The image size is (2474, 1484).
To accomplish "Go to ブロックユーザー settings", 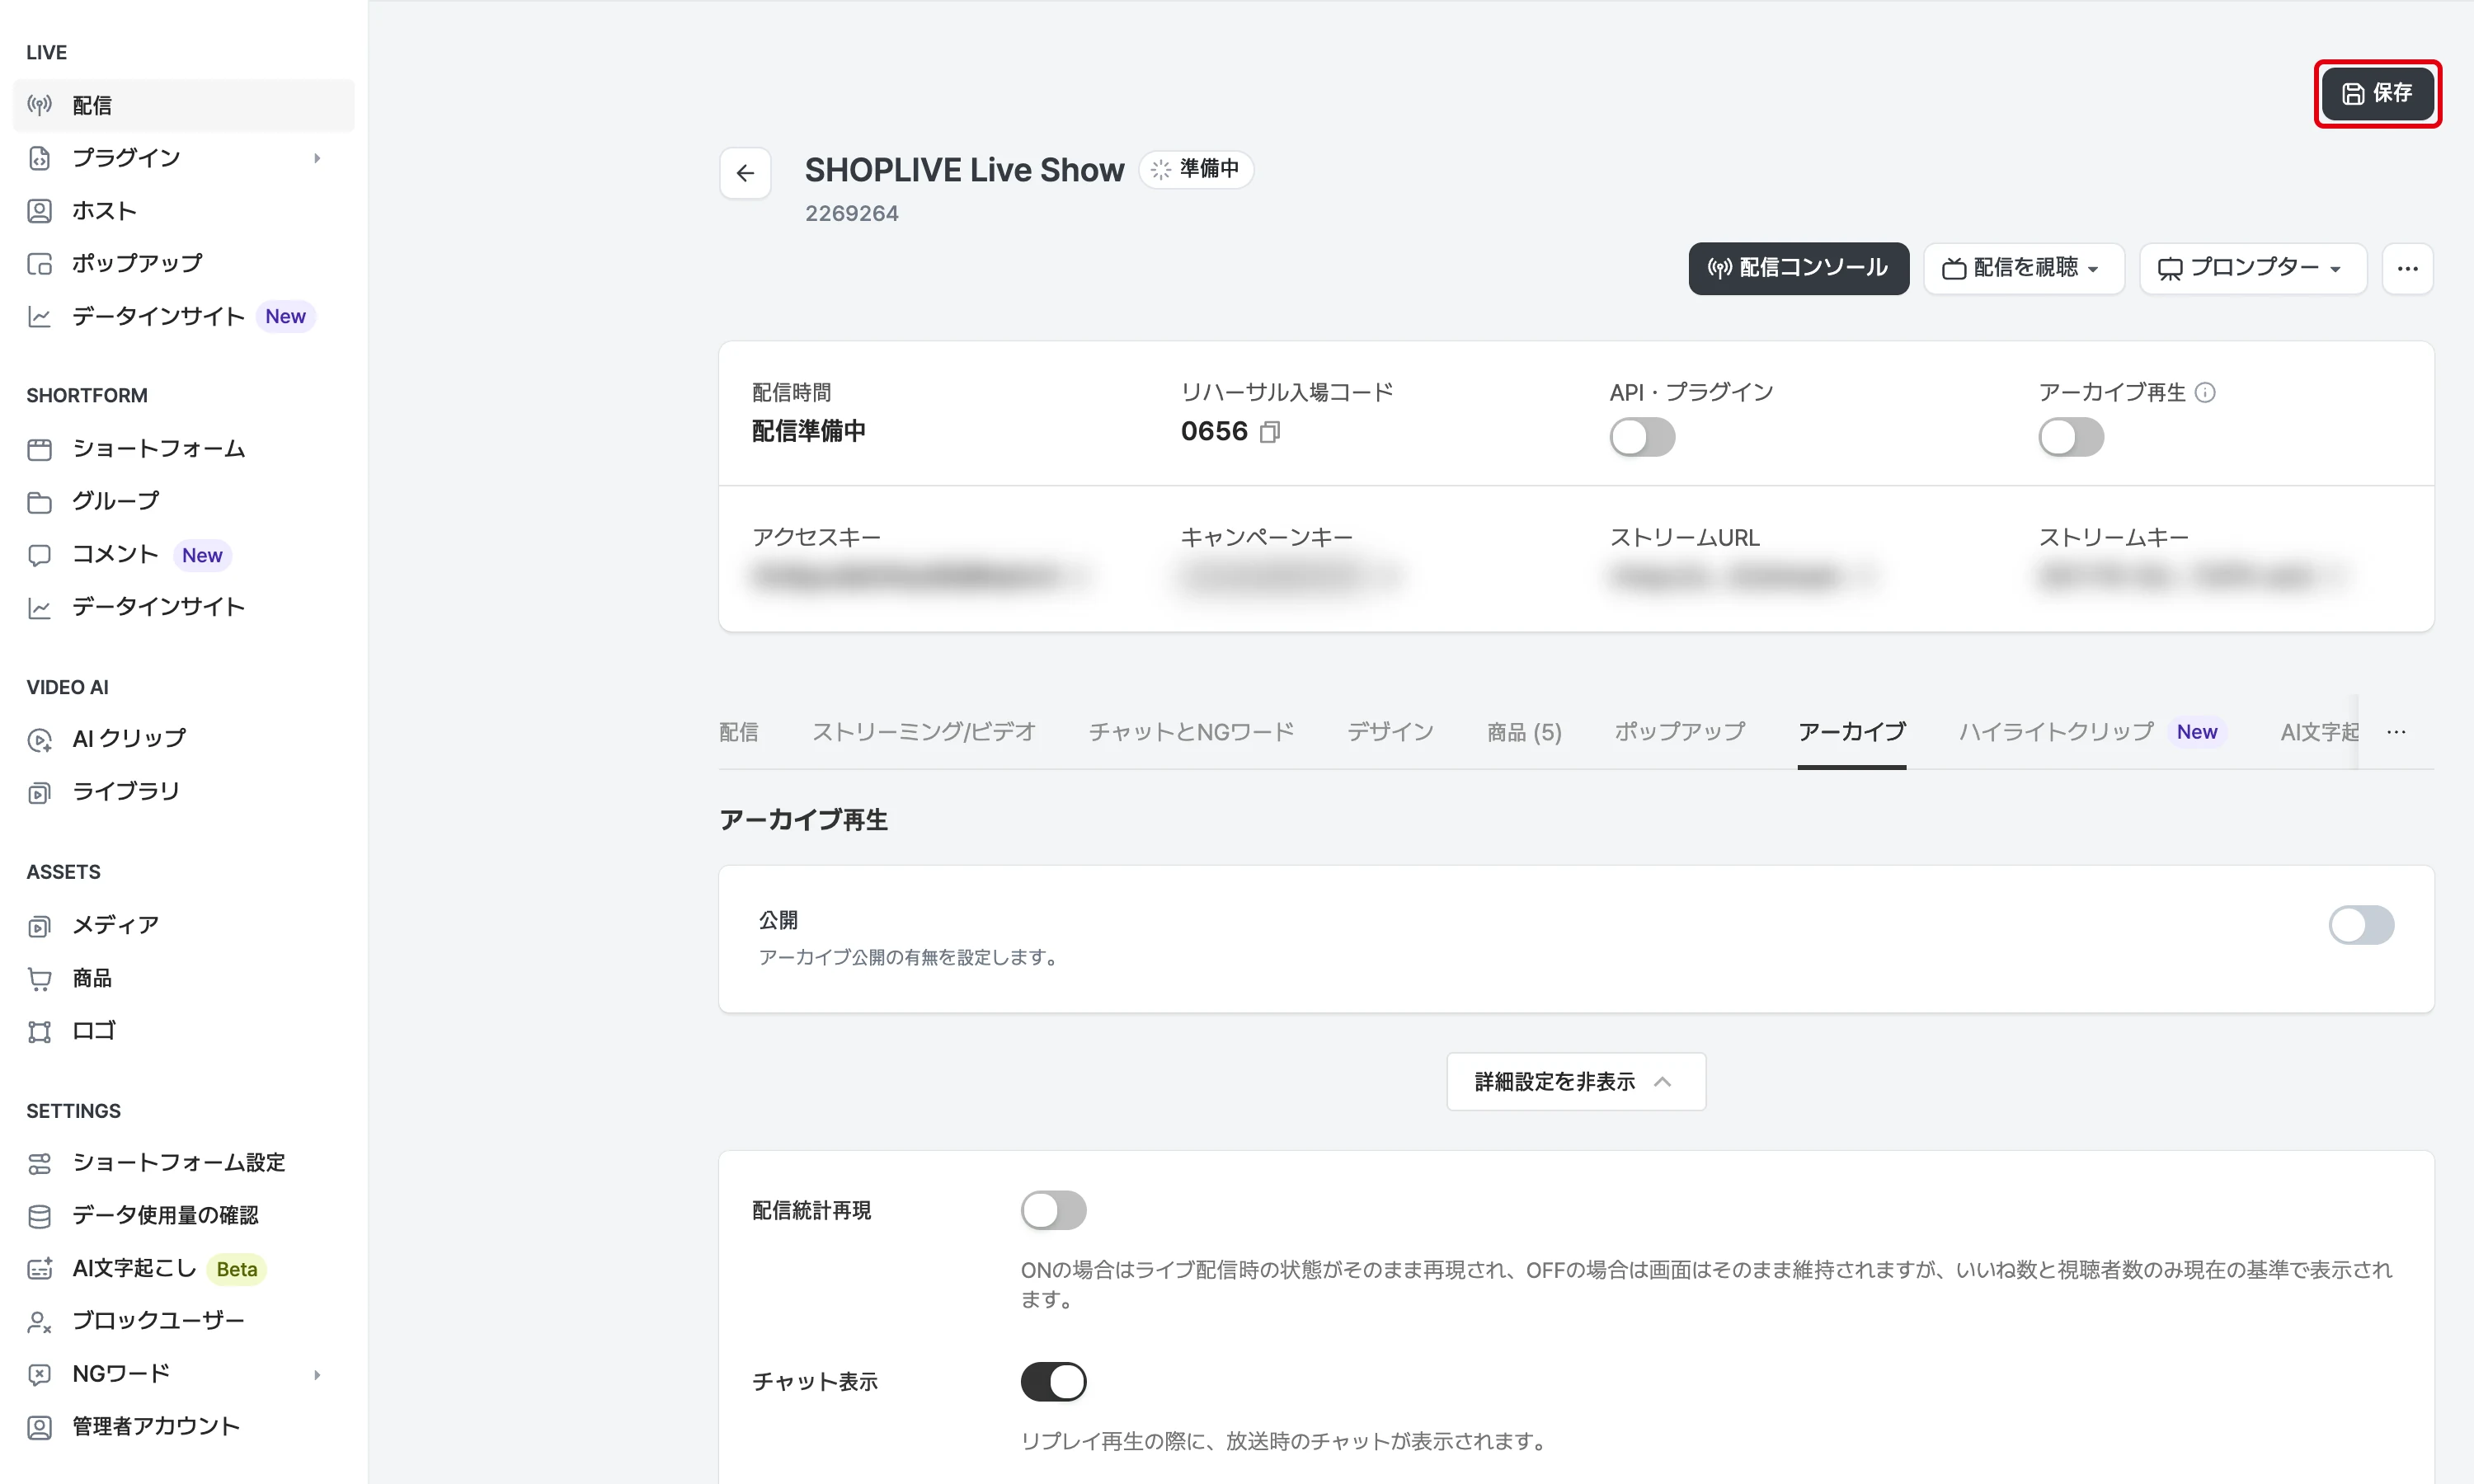I will point(158,1320).
